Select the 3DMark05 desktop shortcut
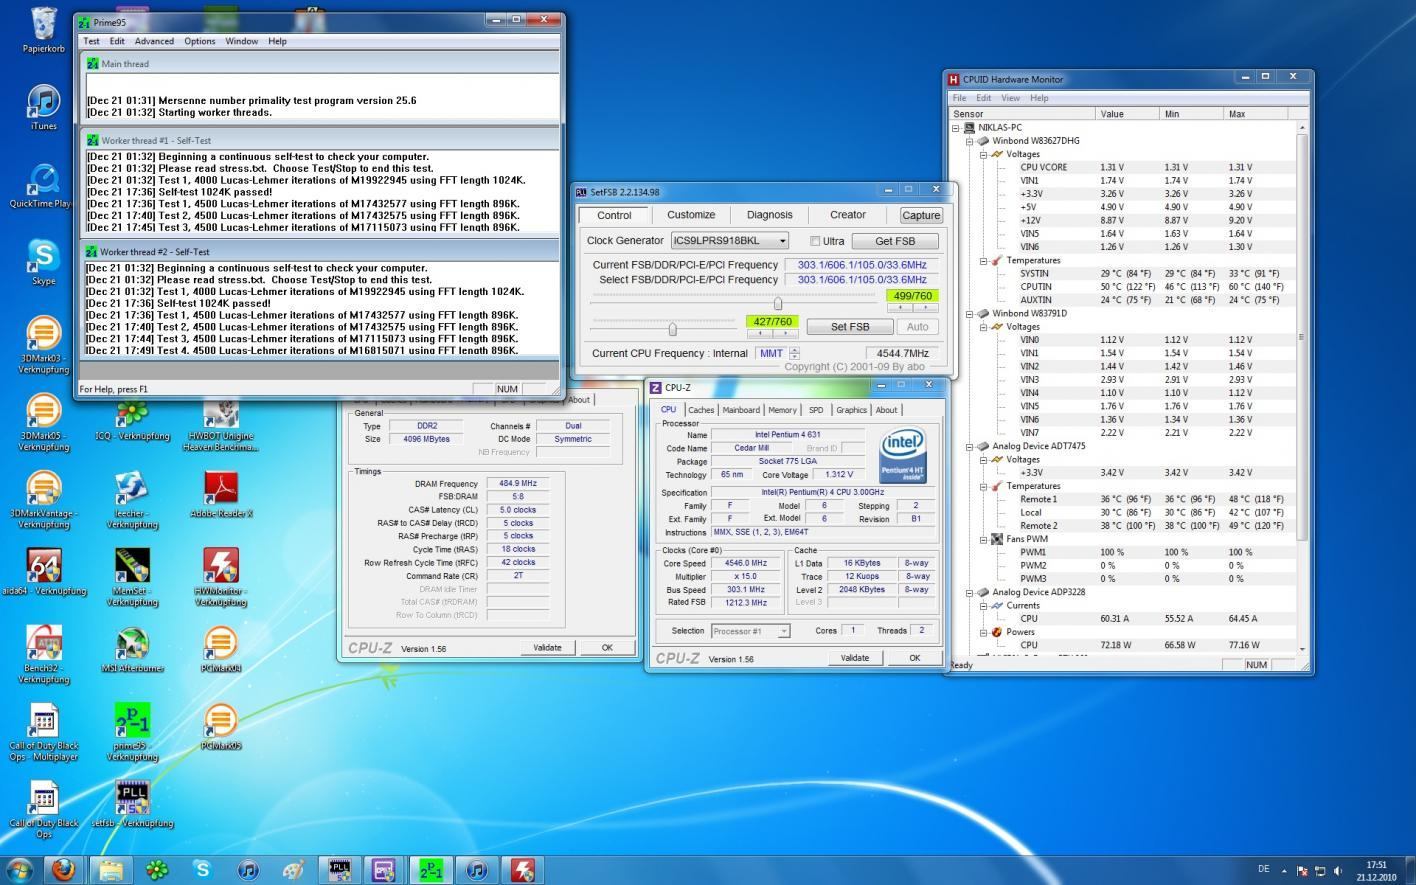The height and width of the screenshot is (885, 1416). pyautogui.click(x=44, y=423)
